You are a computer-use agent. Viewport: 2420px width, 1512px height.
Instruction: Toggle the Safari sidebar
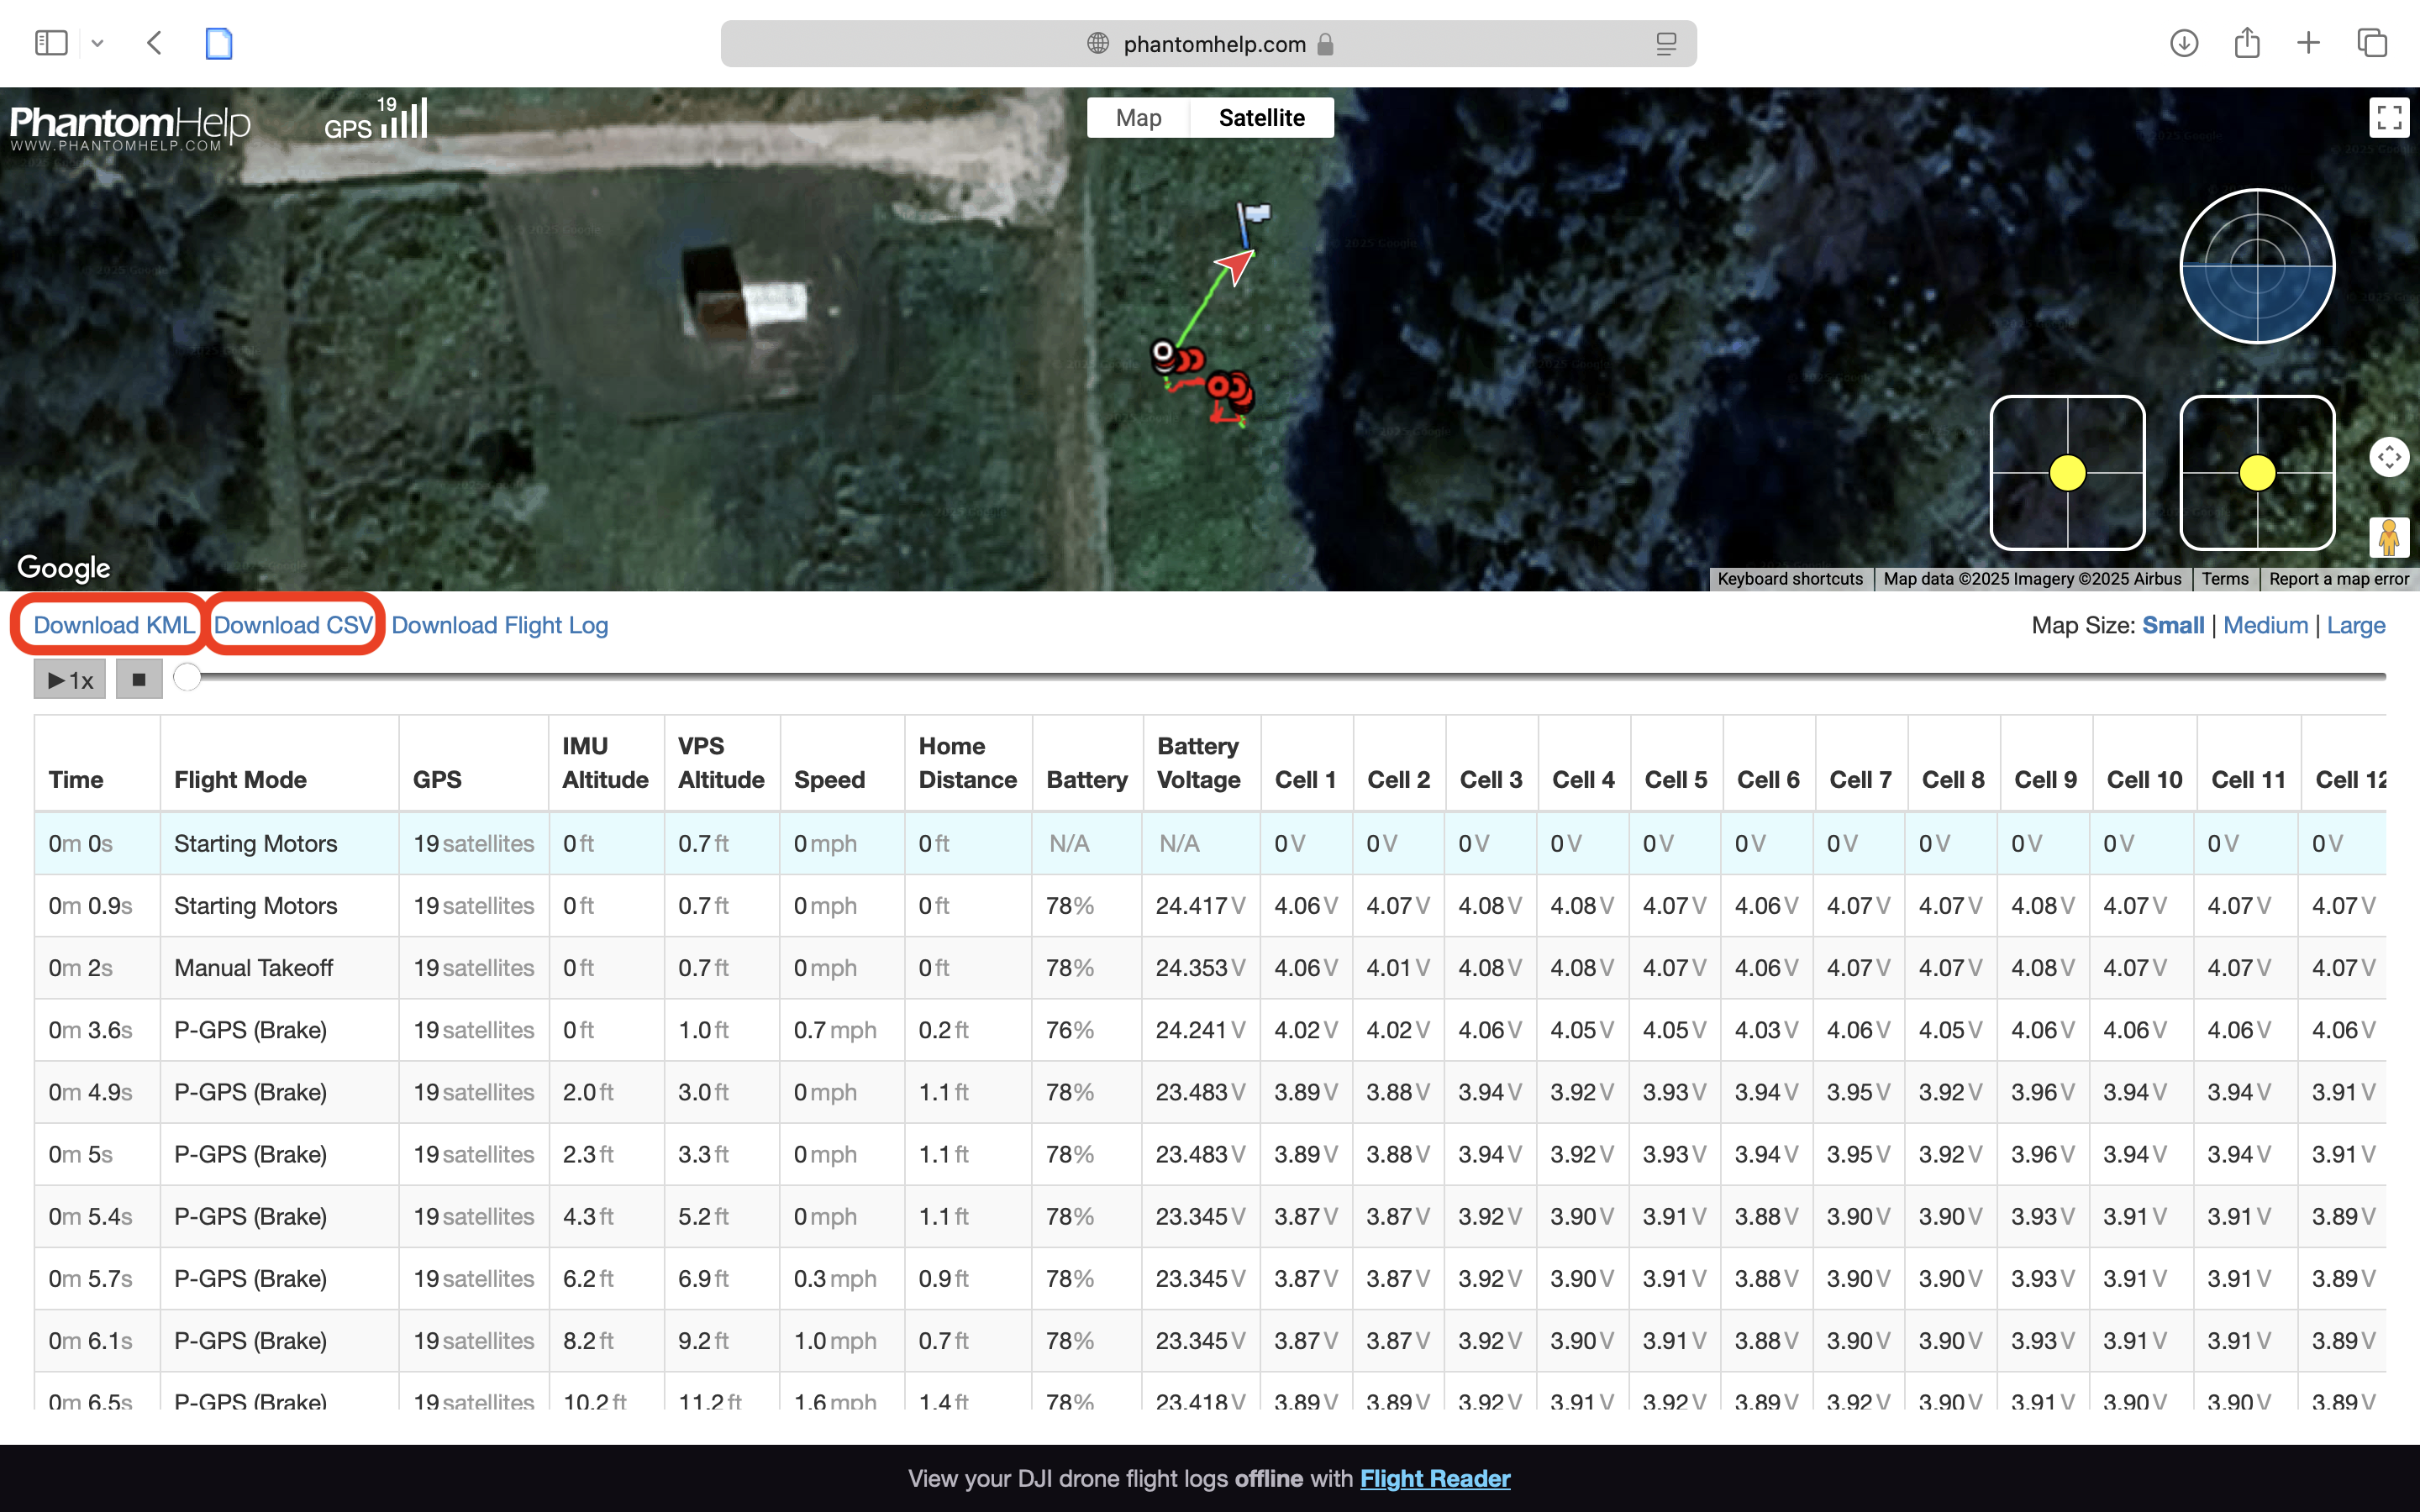point(51,43)
